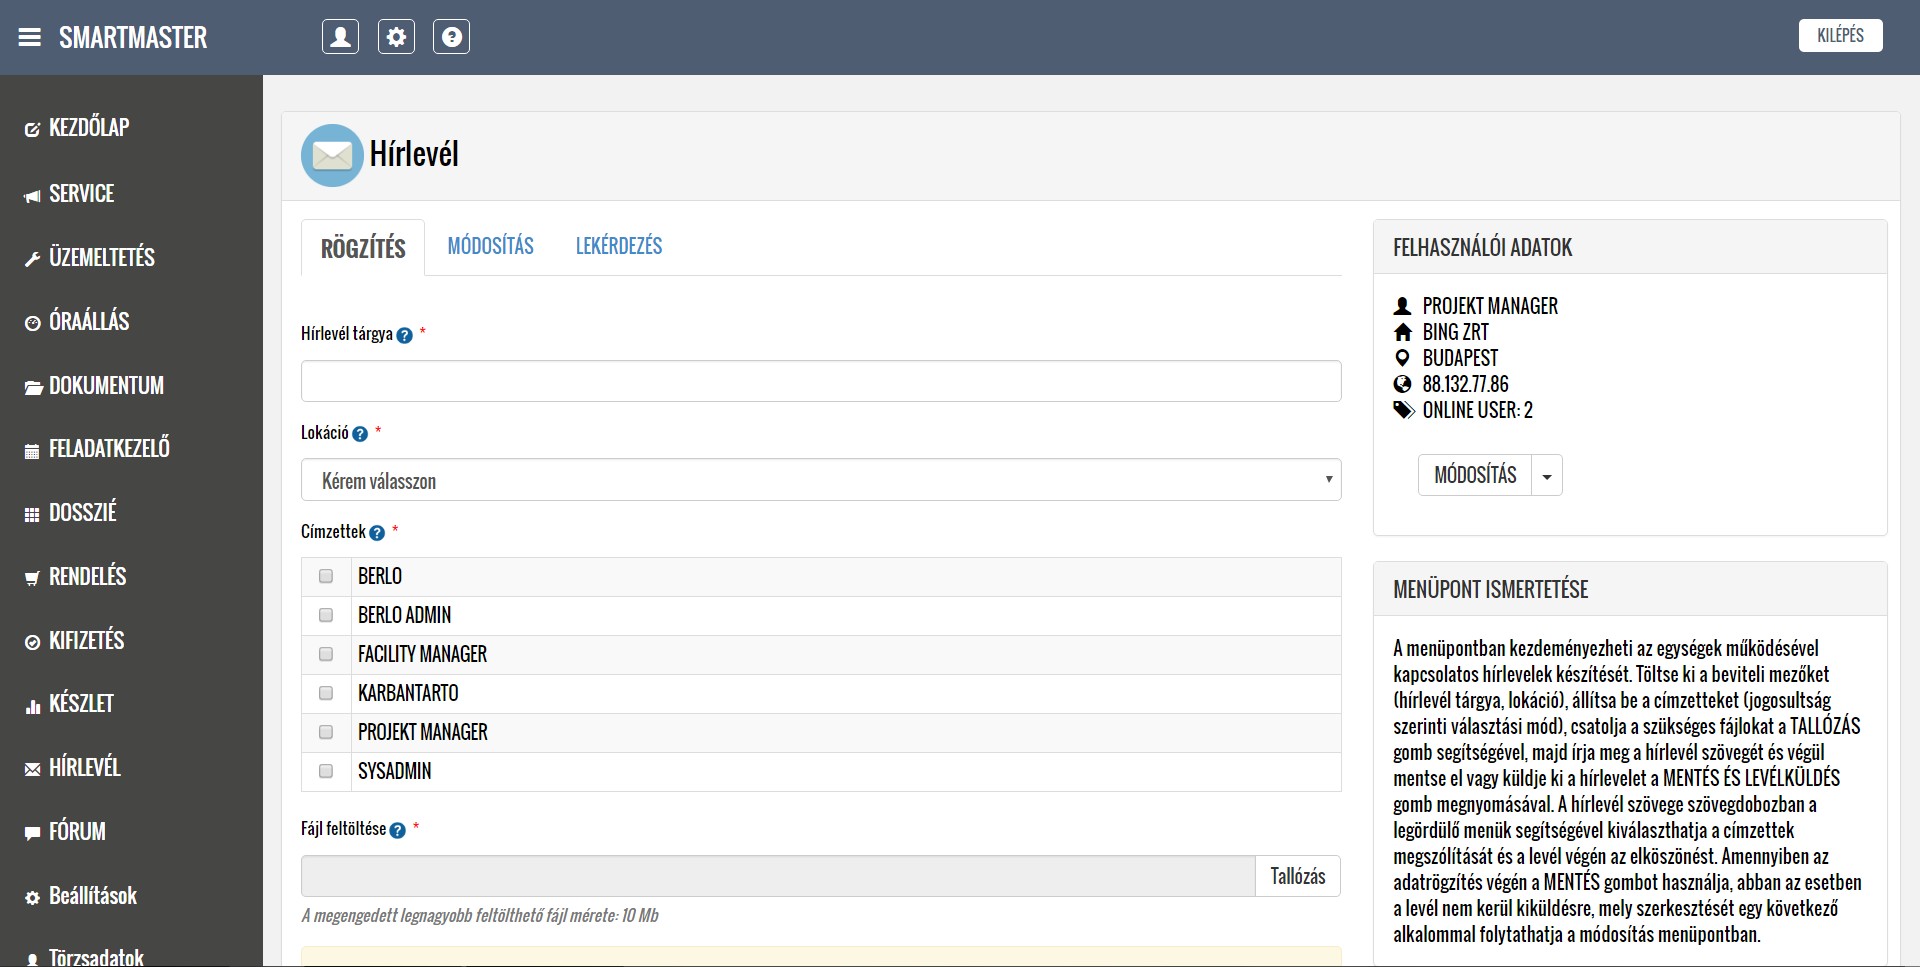Switch to the LEKÉRDEZÉS tab
Screen dimensions: 1920x967
click(618, 246)
